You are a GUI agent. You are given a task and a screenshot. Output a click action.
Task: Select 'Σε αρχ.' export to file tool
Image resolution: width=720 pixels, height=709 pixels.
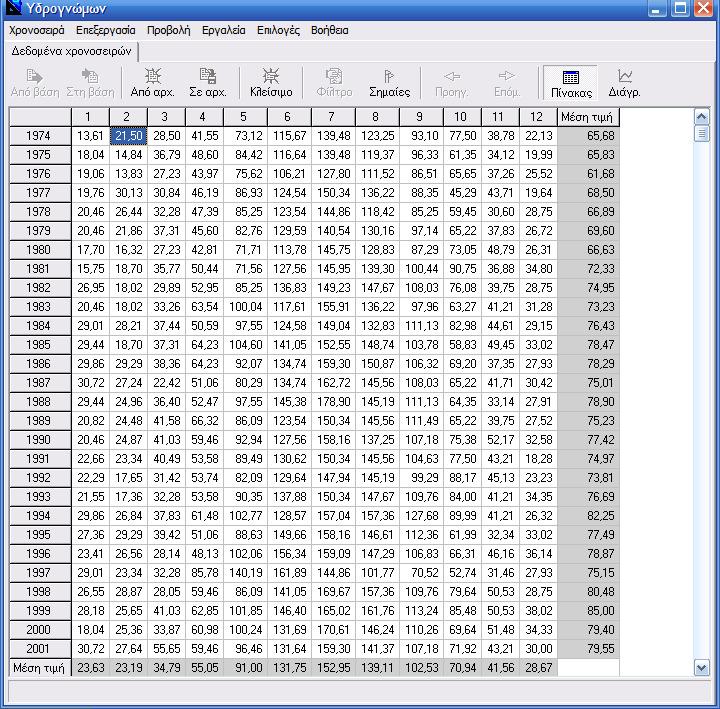coord(208,83)
